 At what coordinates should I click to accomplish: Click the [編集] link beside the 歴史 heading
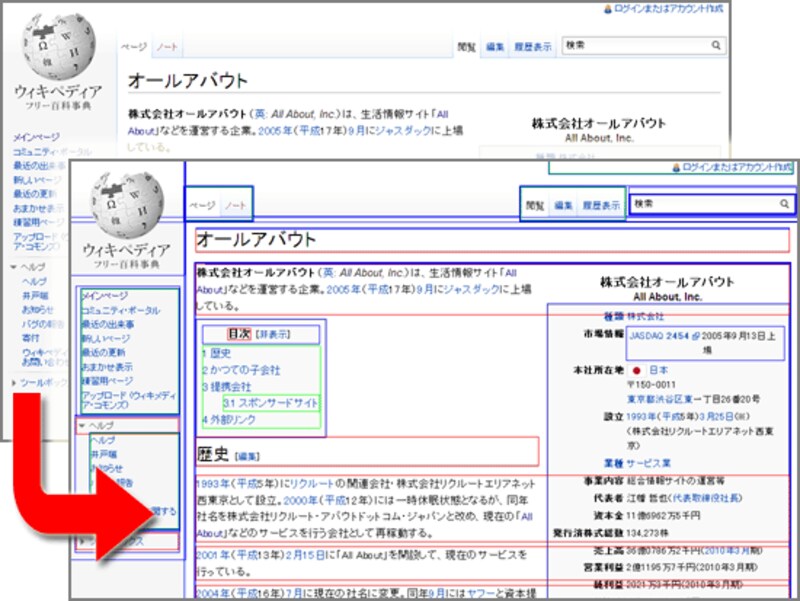point(247,457)
